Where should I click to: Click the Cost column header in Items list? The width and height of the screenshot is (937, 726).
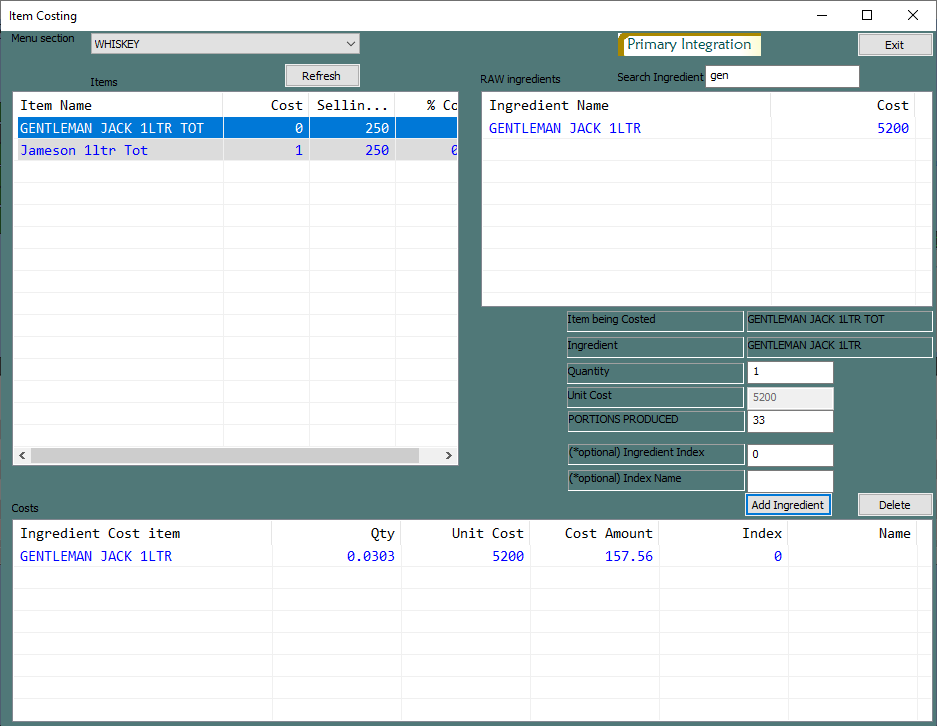click(266, 106)
